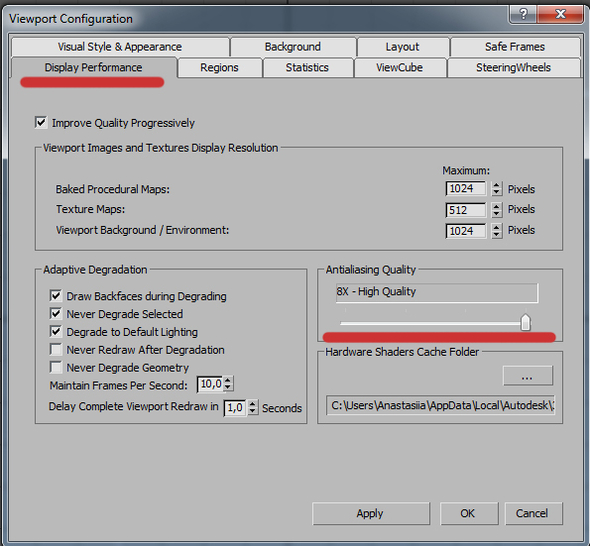Increase Maintain Frames Per Second spinner

(228, 381)
